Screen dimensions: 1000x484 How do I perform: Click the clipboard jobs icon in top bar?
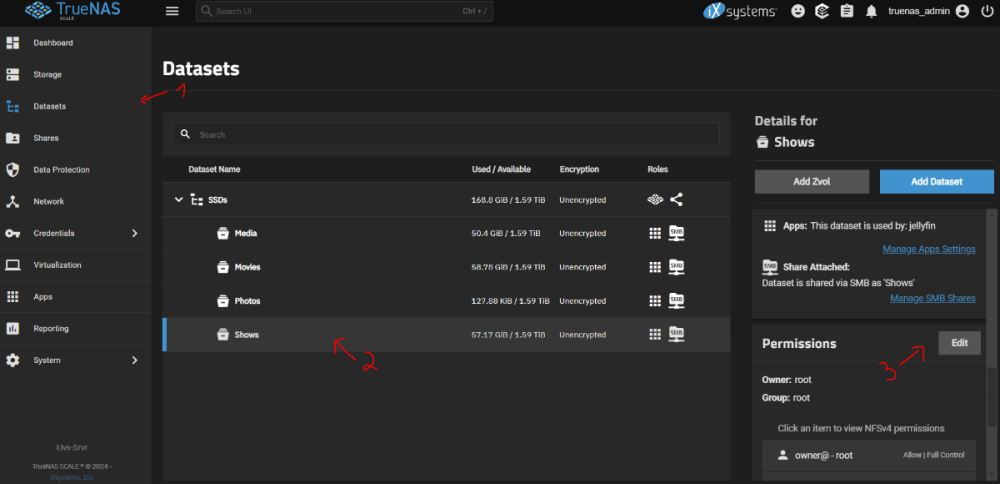(x=847, y=12)
